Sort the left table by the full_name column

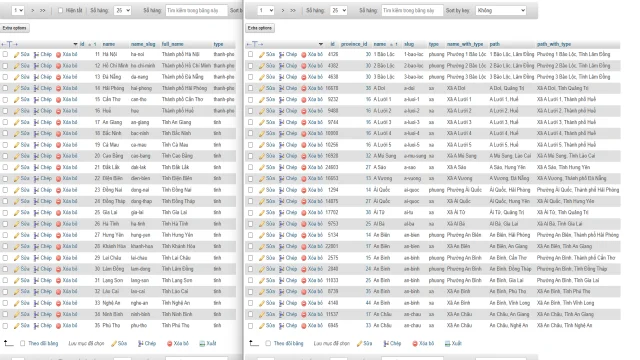point(172,44)
